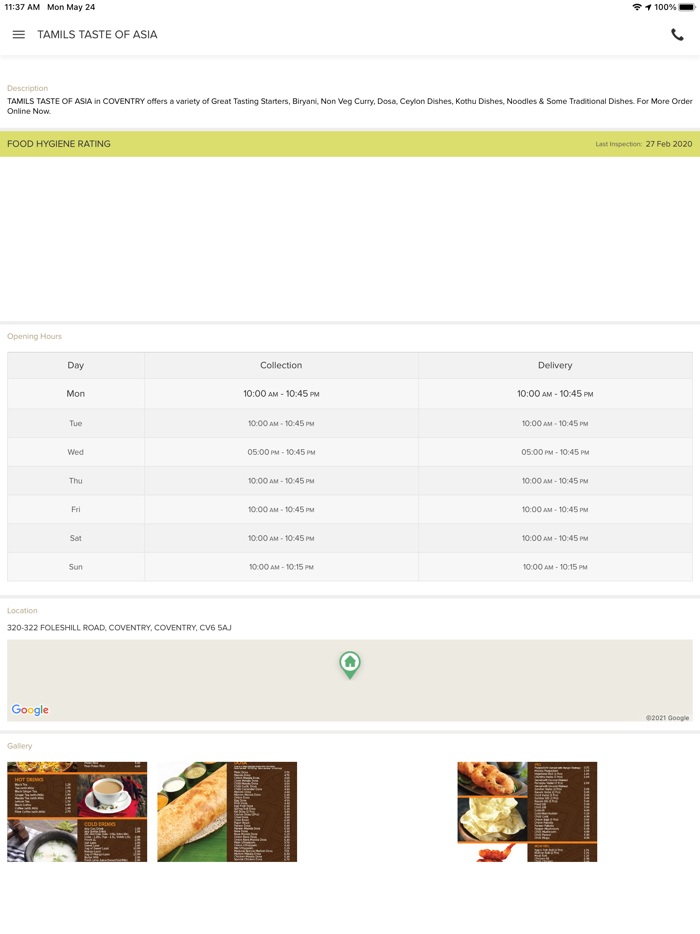Click the Mon row day cell
This screenshot has height=934, width=700.
click(76, 394)
